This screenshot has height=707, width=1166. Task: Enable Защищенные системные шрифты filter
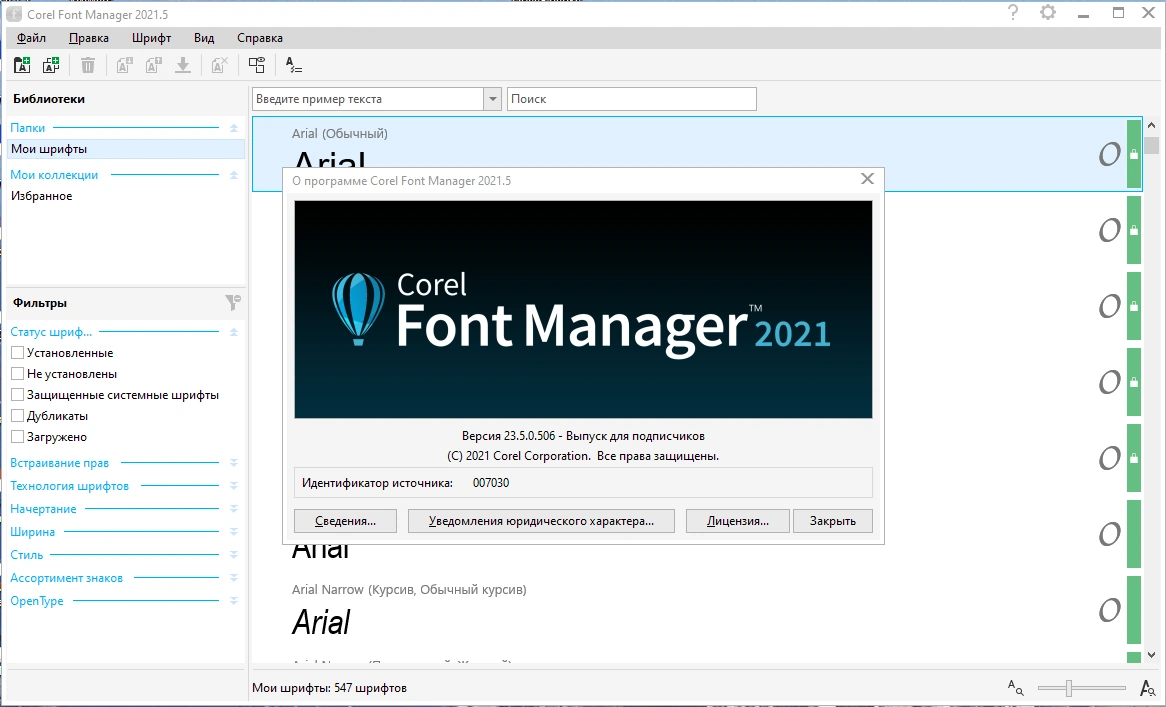point(17,394)
